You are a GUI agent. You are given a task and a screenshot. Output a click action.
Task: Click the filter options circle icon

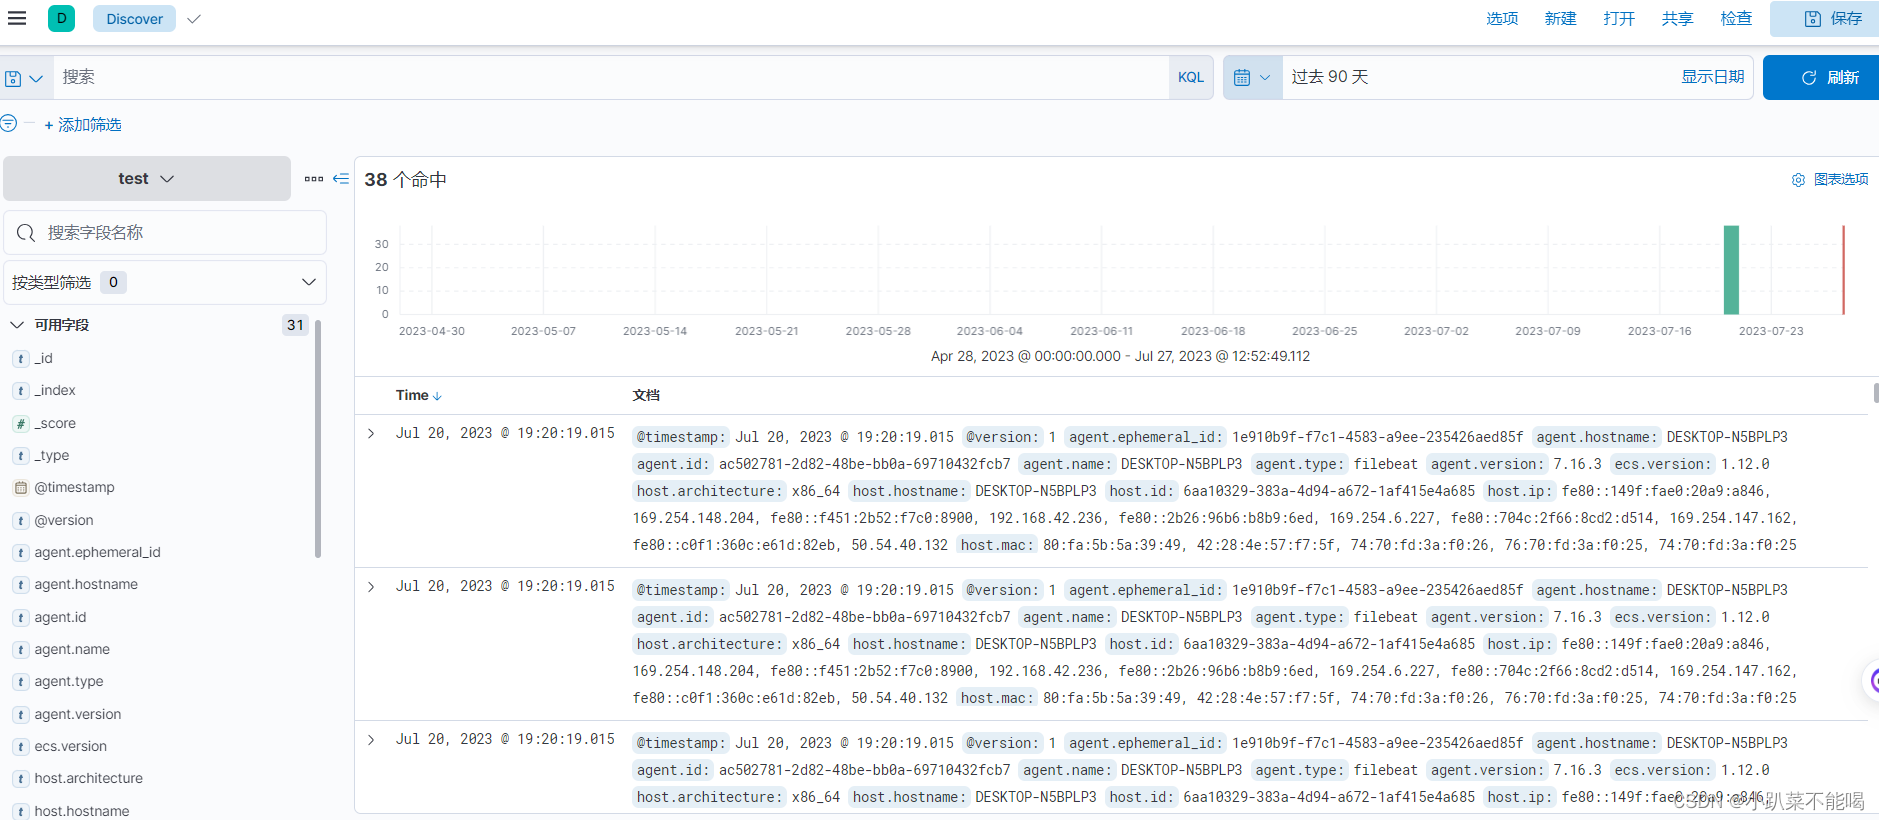click(9, 123)
